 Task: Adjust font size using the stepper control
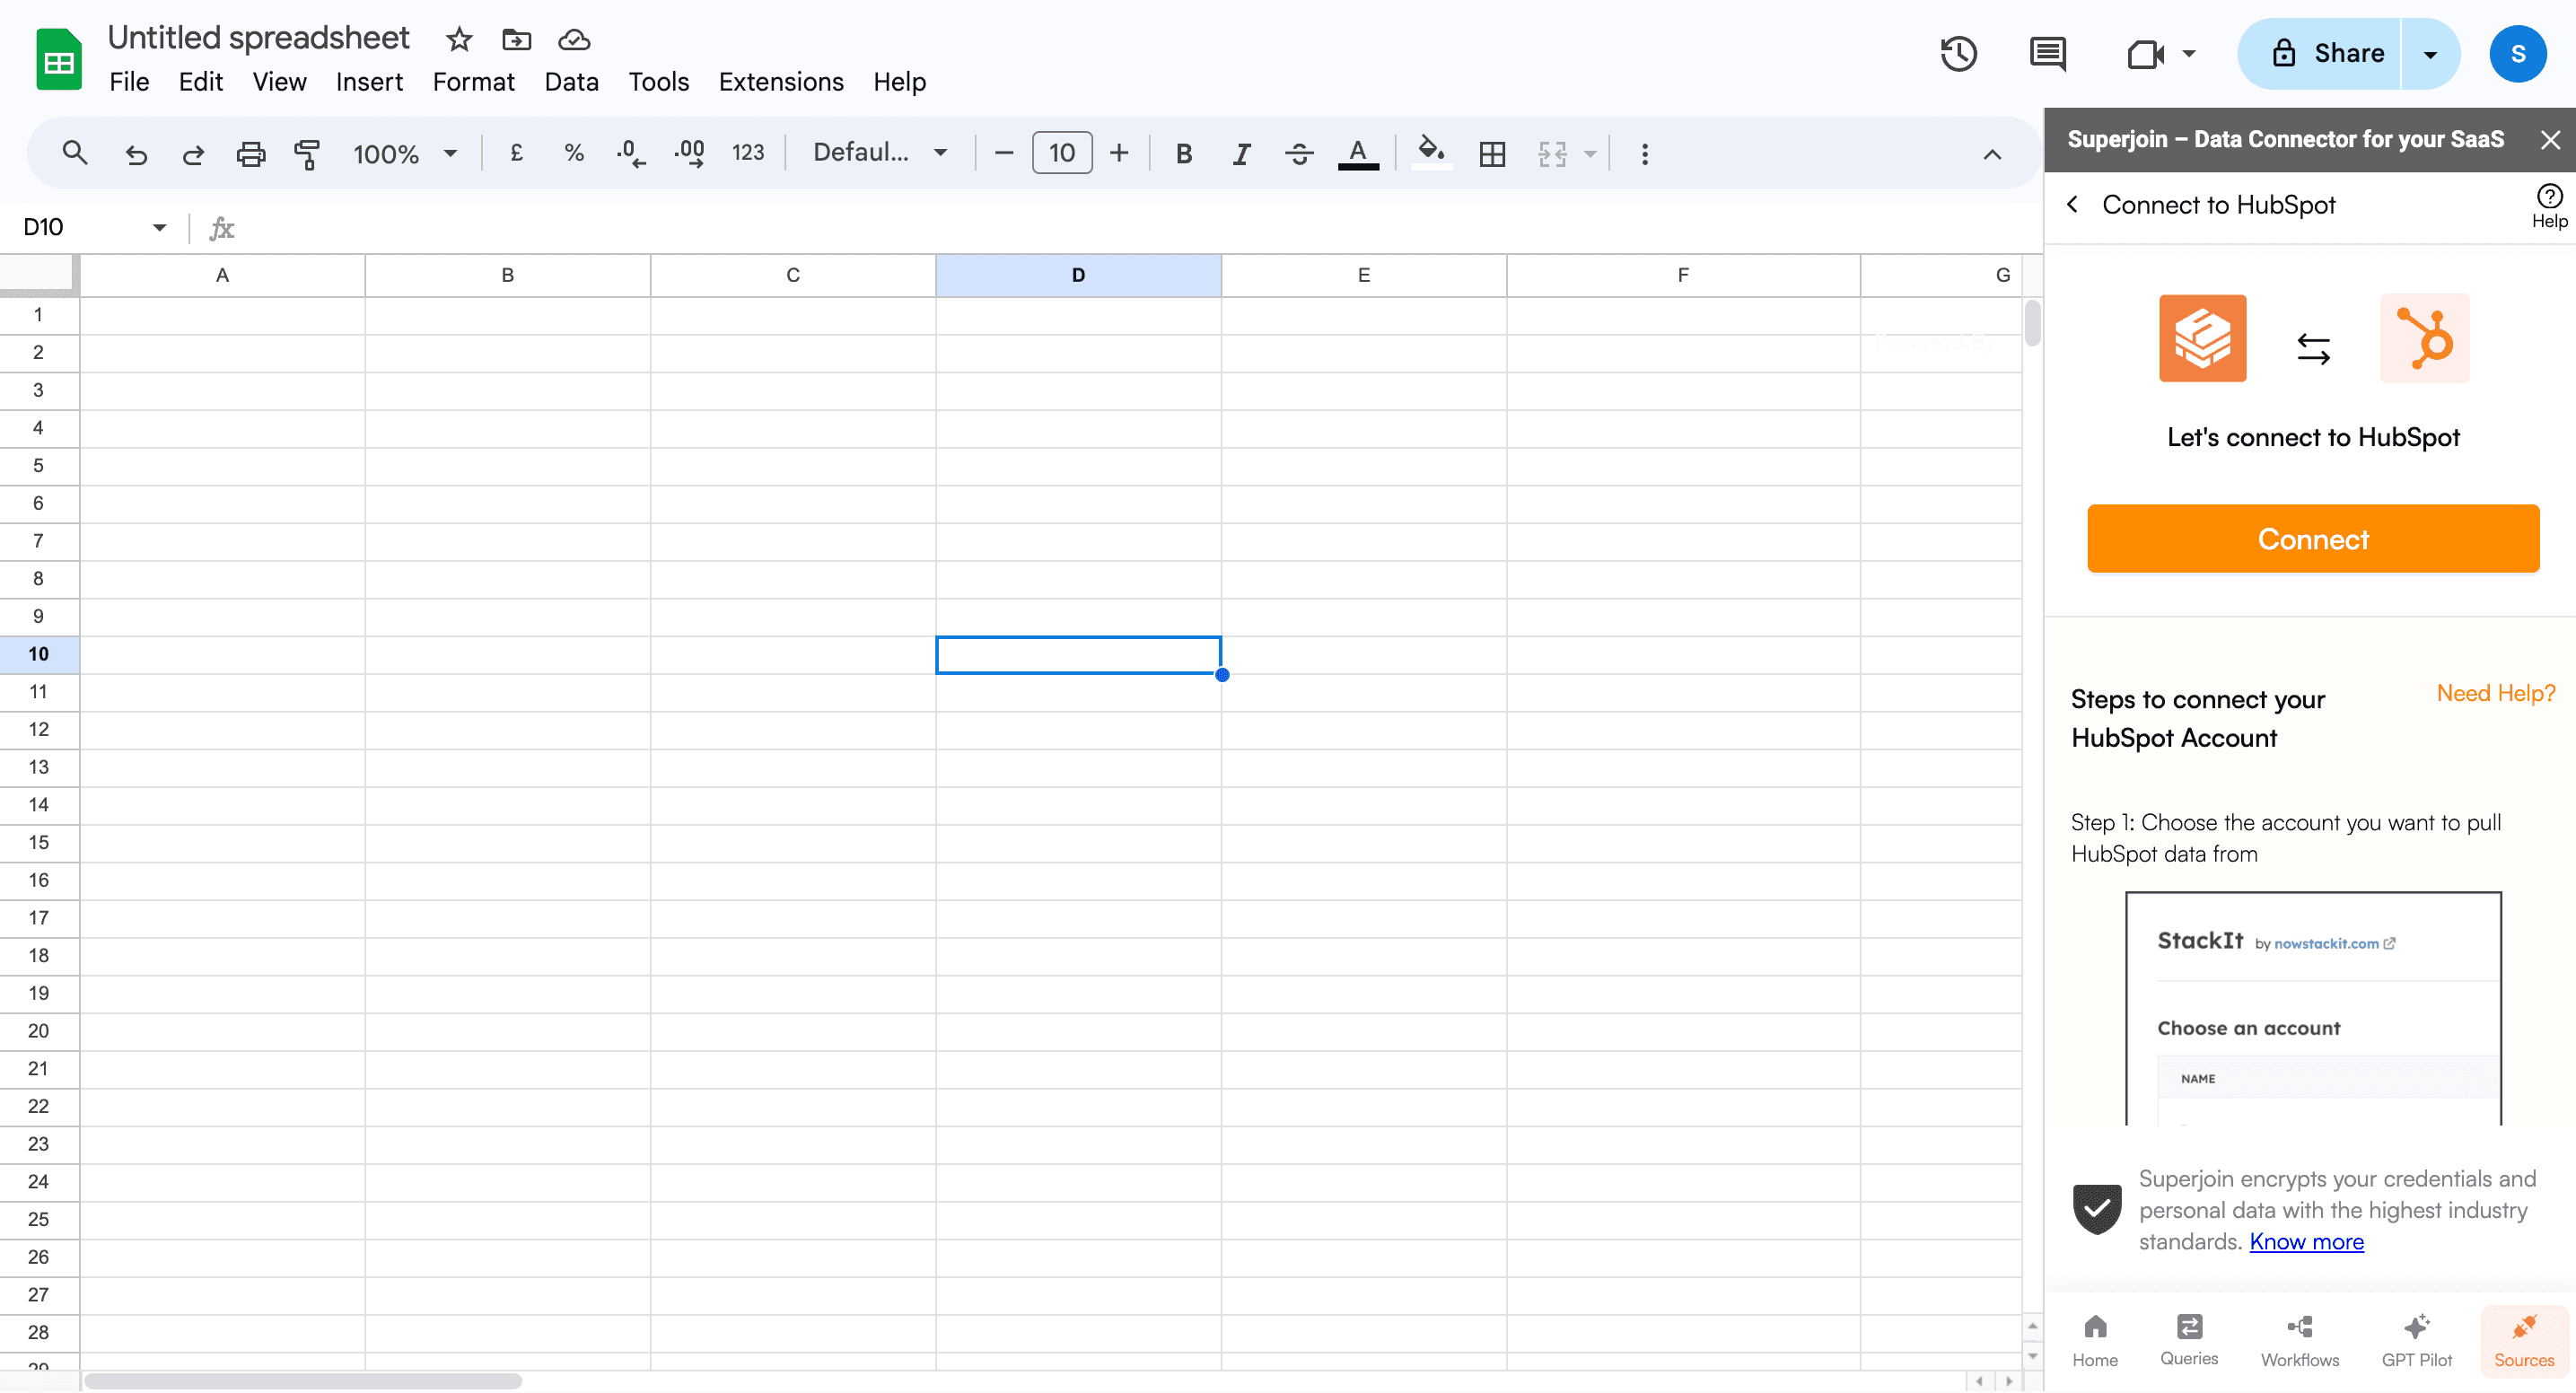coord(1062,153)
